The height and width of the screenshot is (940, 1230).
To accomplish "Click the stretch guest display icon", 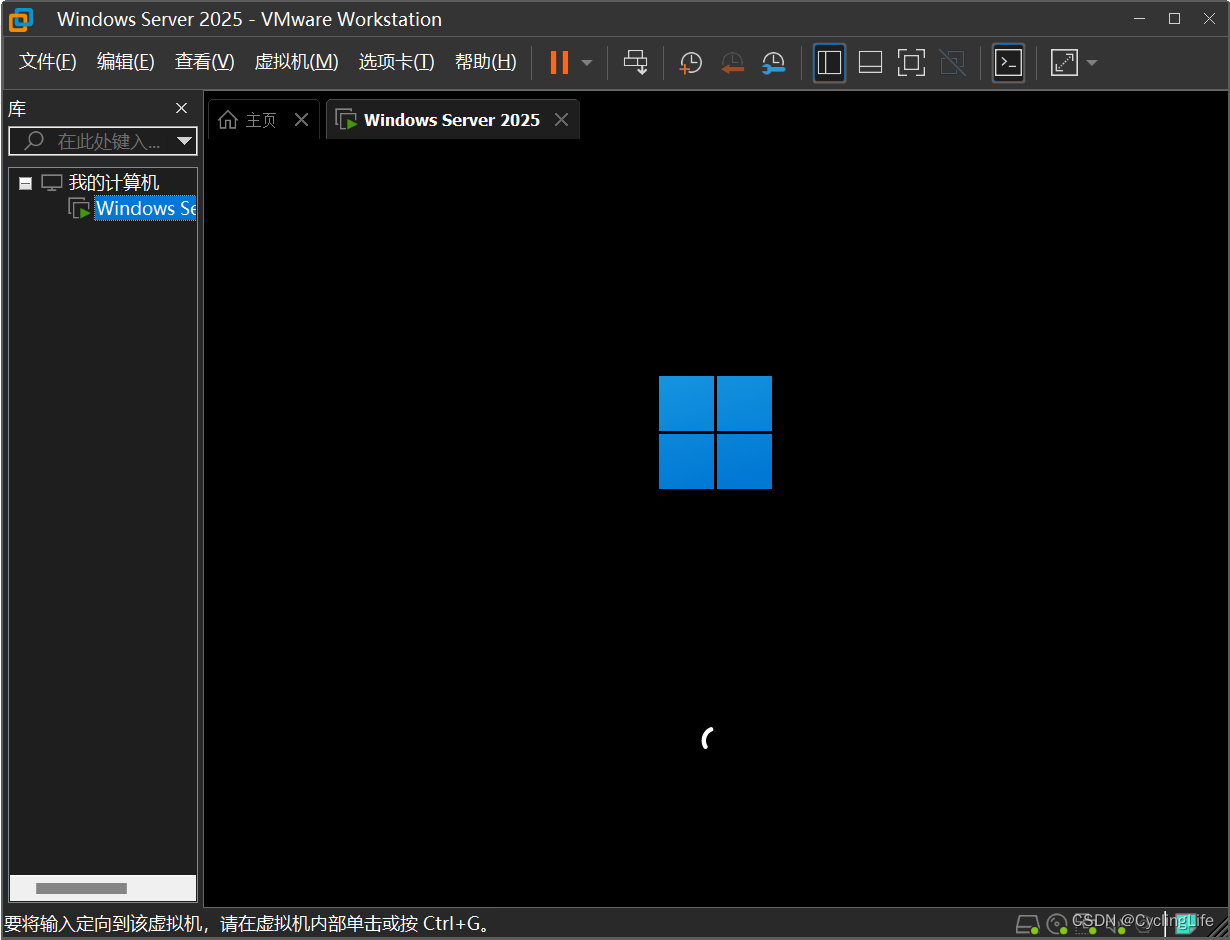I will [x=1064, y=62].
